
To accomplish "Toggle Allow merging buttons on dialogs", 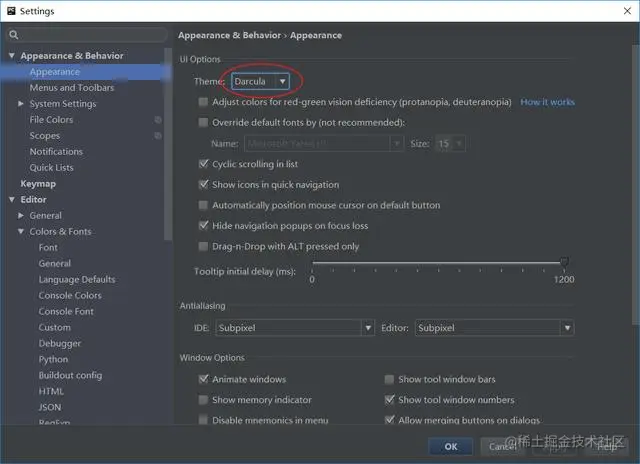I will pyautogui.click(x=389, y=420).
